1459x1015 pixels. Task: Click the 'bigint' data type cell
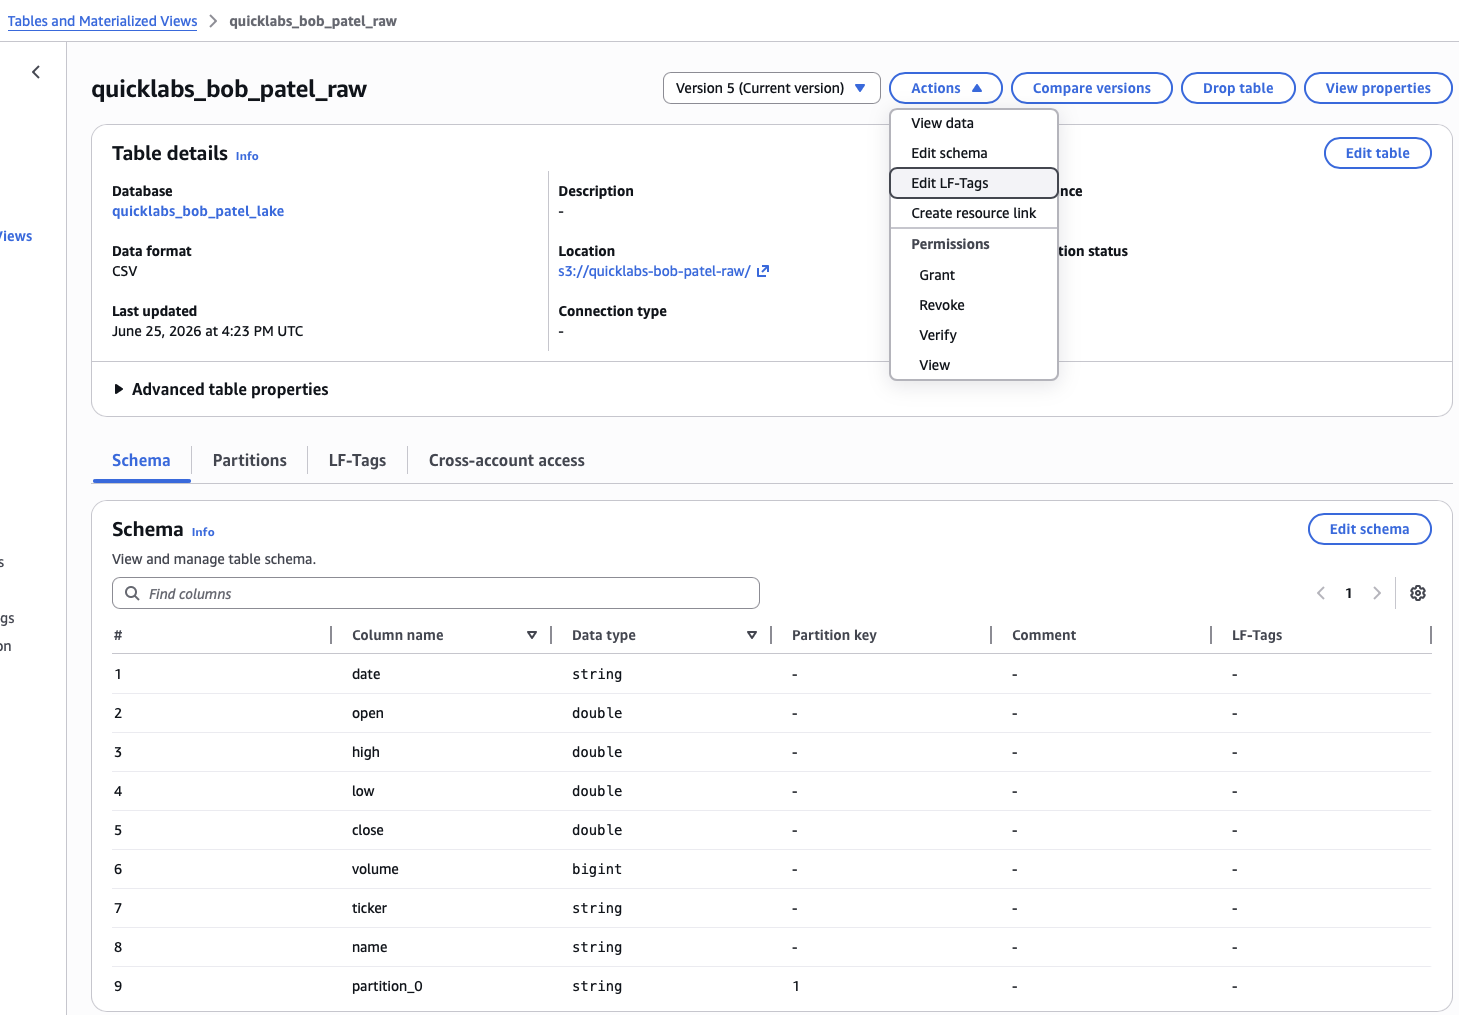[597, 869]
